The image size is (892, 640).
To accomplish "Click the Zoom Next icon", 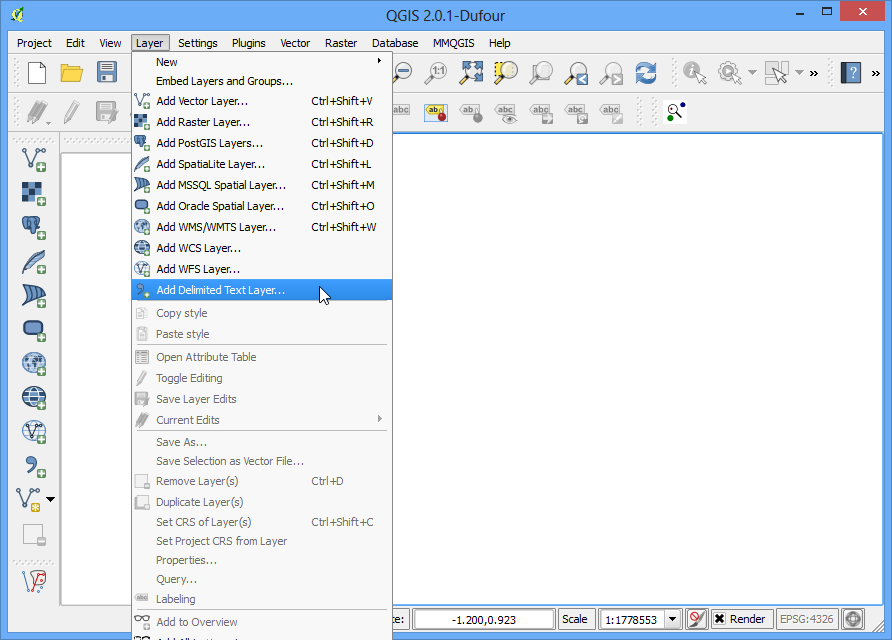I will 612,73.
